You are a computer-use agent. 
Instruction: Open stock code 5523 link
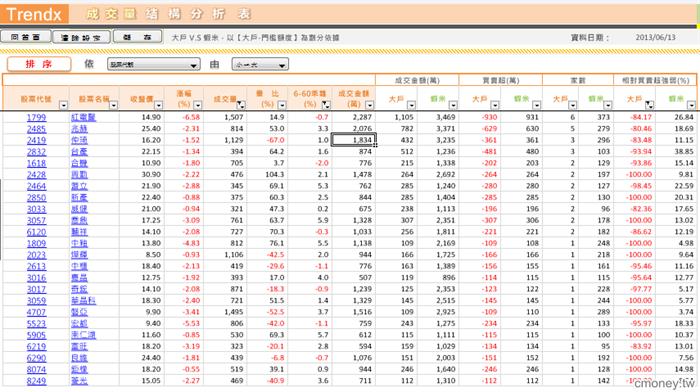pos(36,324)
